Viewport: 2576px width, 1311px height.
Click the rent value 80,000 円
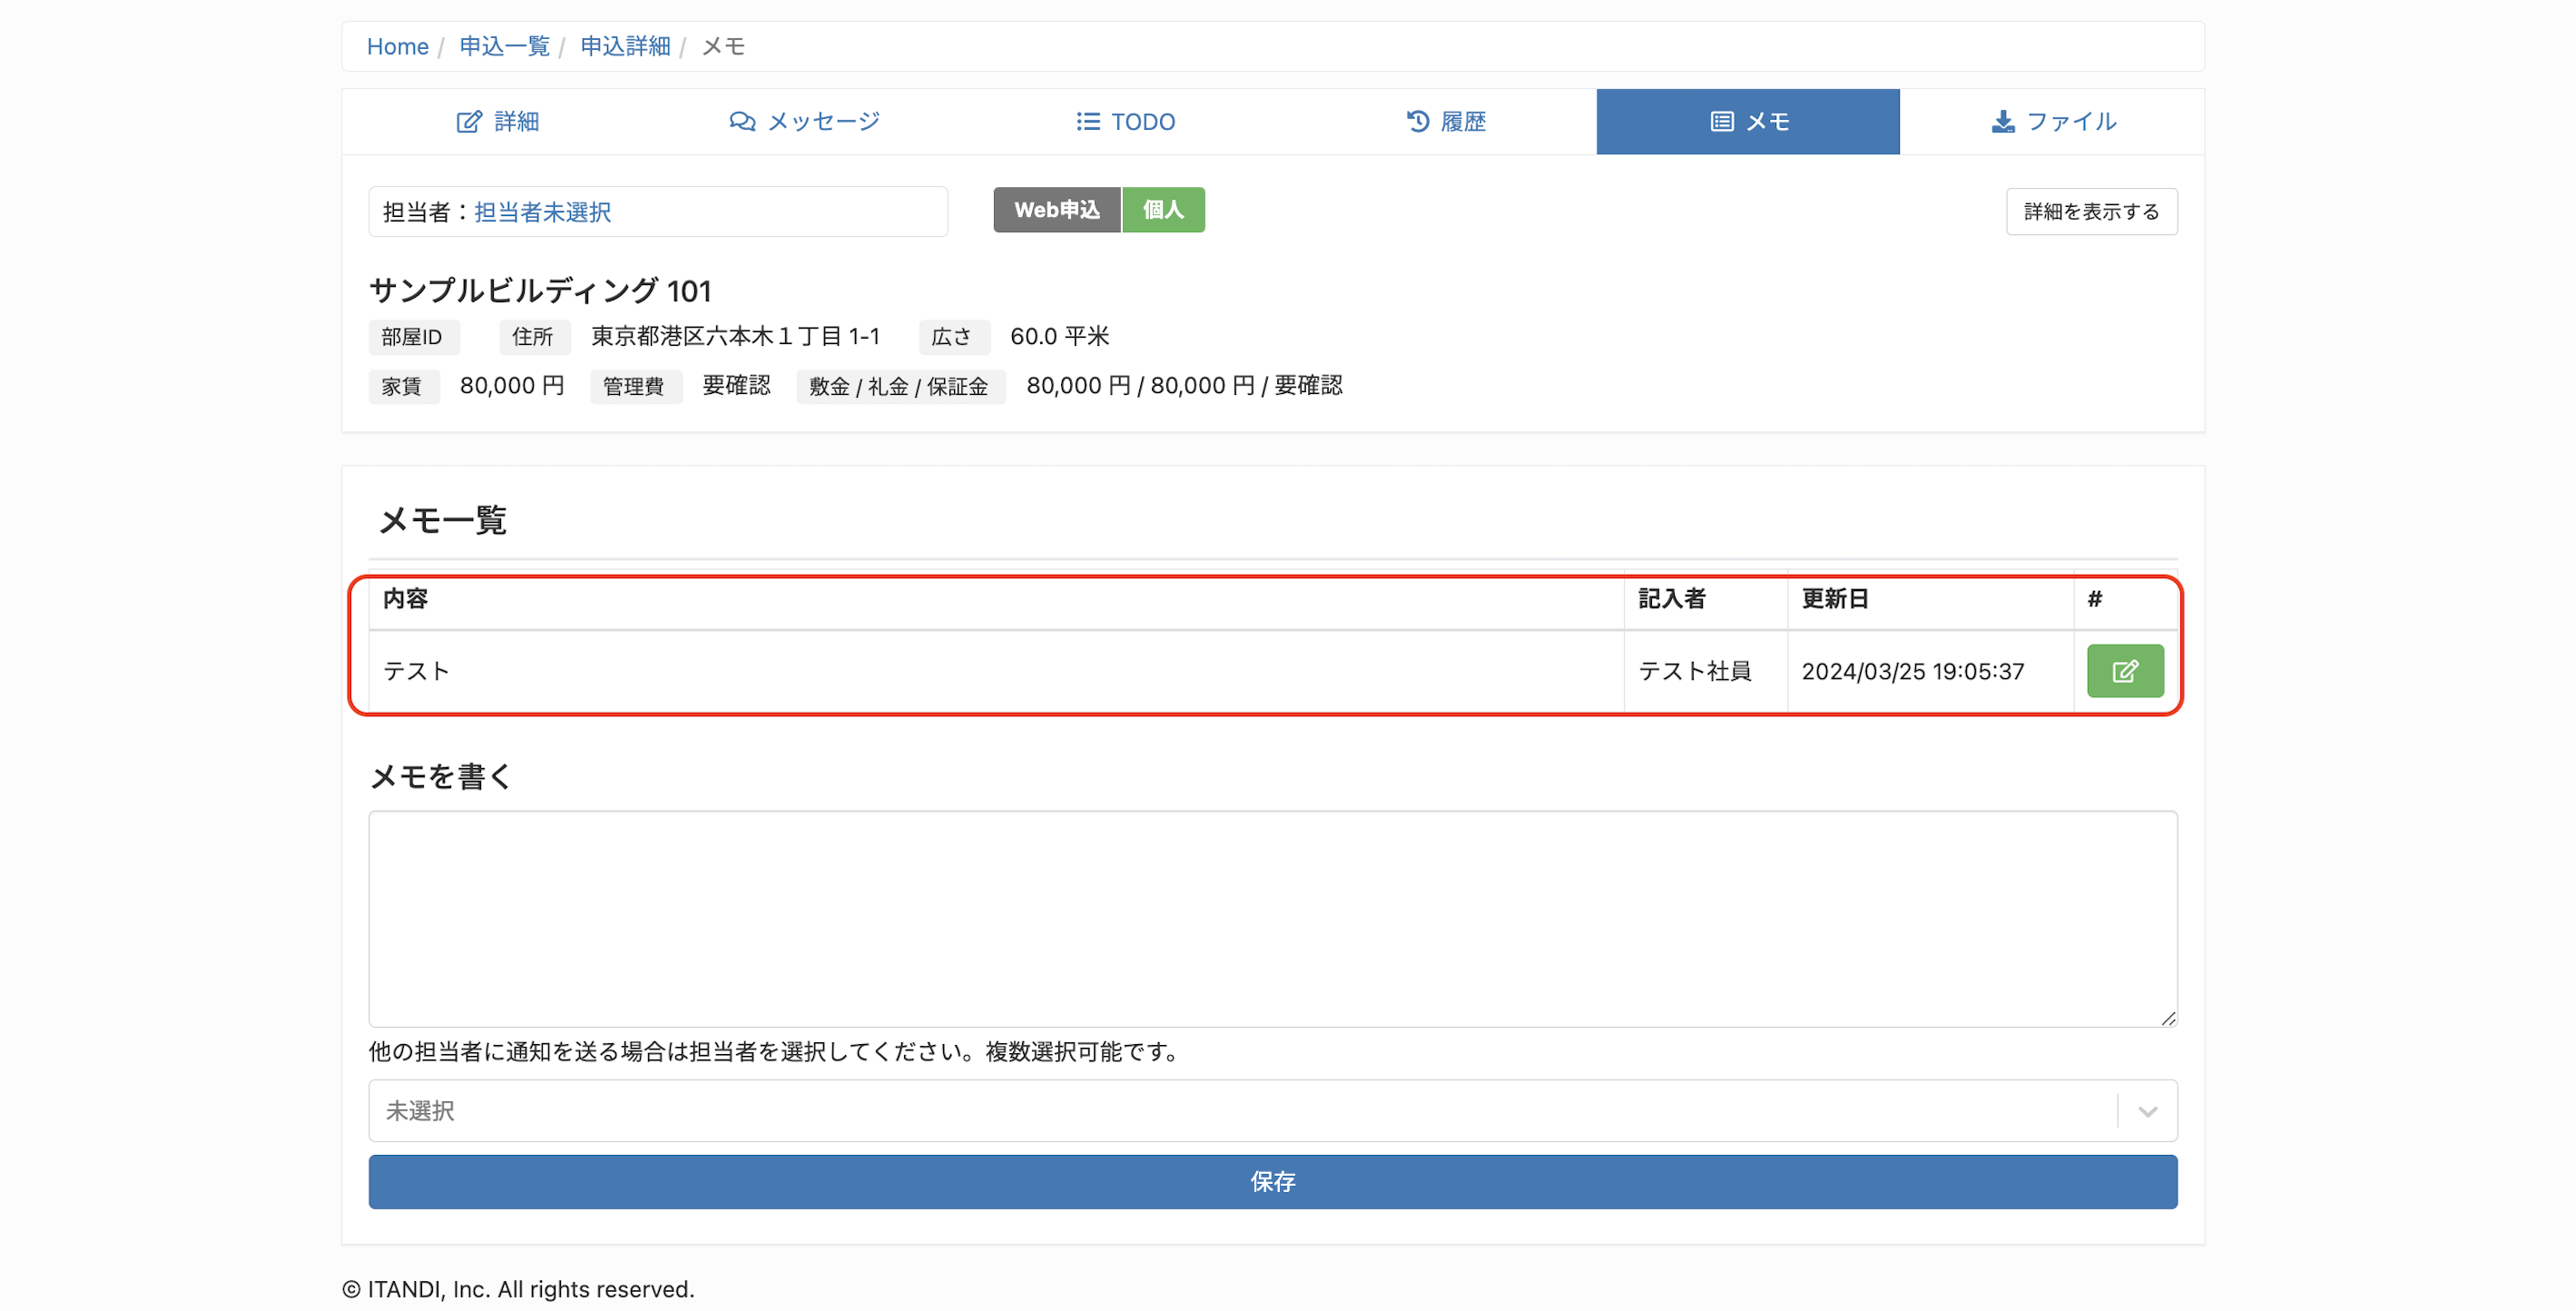(x=511, y=386)
